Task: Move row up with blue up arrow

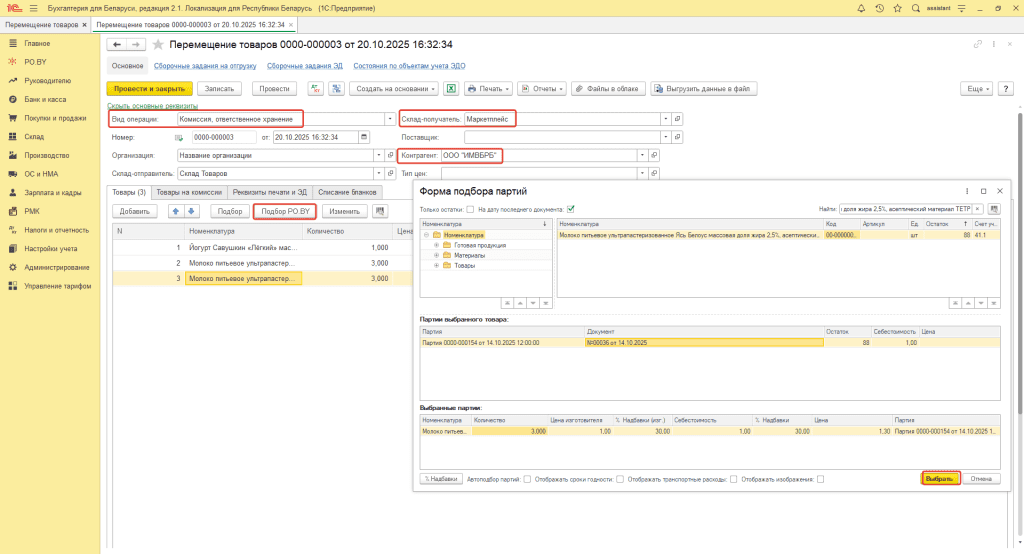Action: point(177,211)
